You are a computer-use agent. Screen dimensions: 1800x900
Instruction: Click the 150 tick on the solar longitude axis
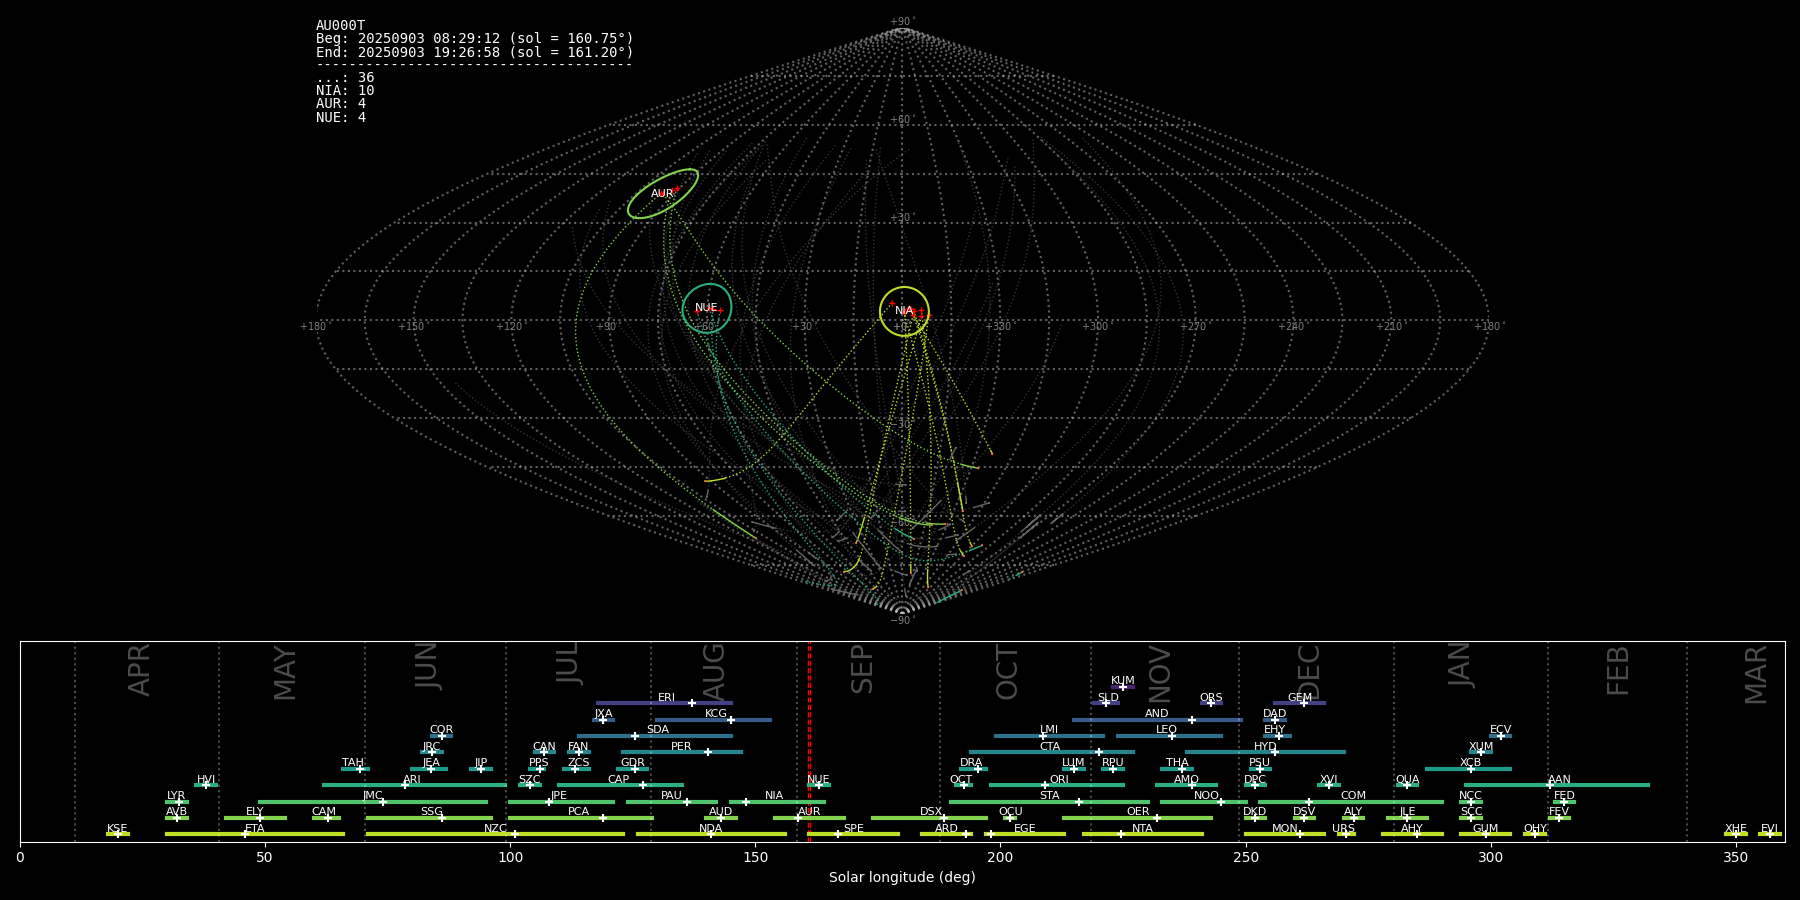pyautogui.click(x=755, y=857)
